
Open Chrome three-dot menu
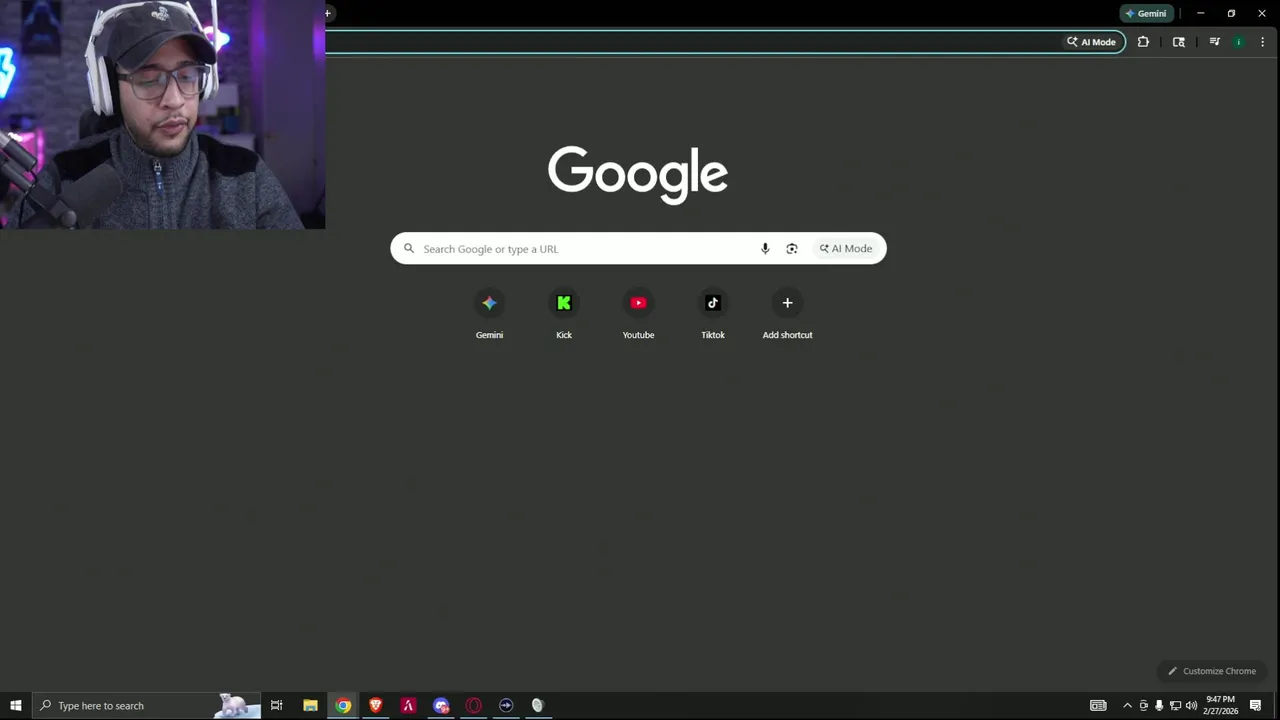pos(1262,42)
